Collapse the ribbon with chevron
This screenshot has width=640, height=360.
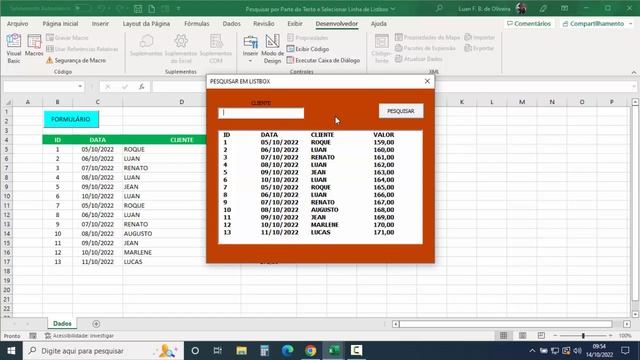[633, 72]
